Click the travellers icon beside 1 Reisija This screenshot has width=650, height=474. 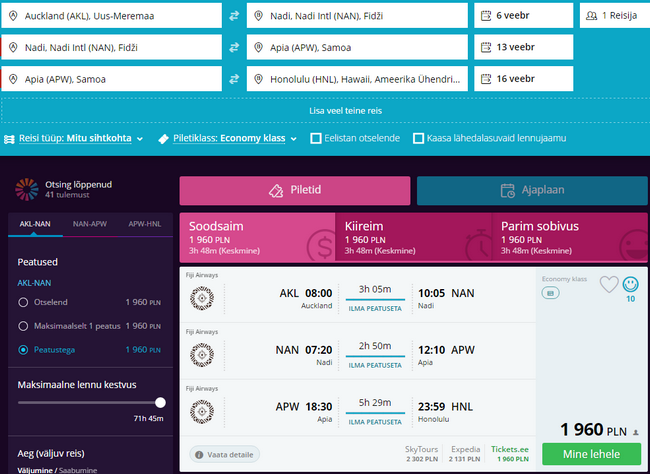pos(592,16)
